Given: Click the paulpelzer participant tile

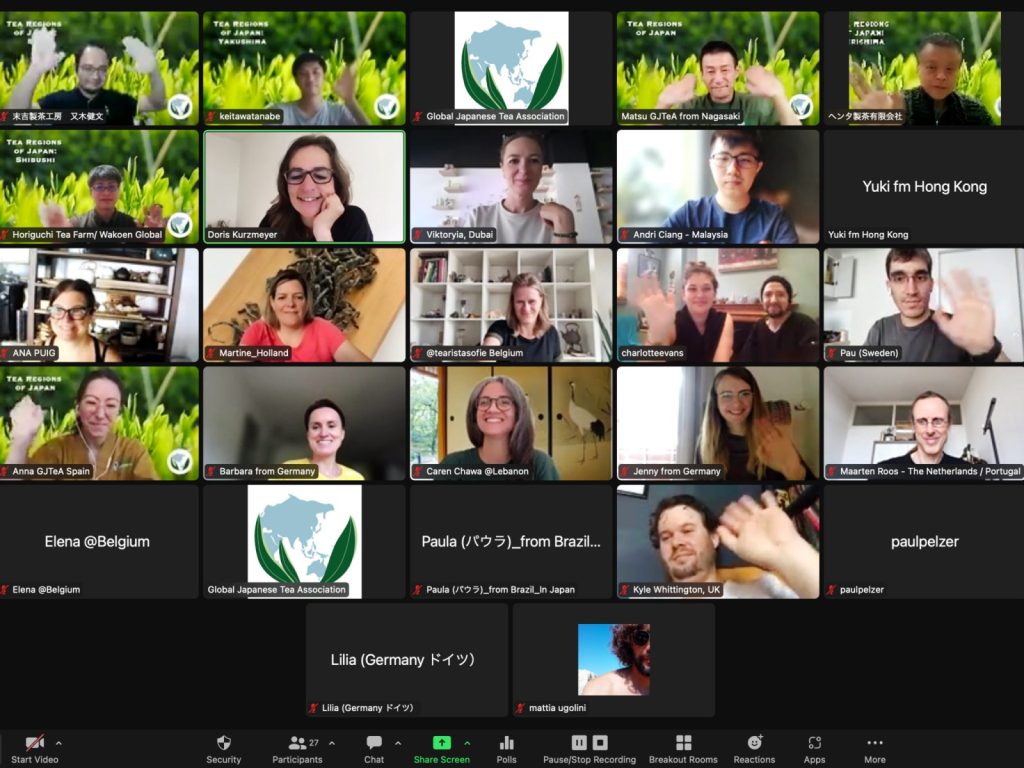Looking at the screenshot, I should click(924, 541).
